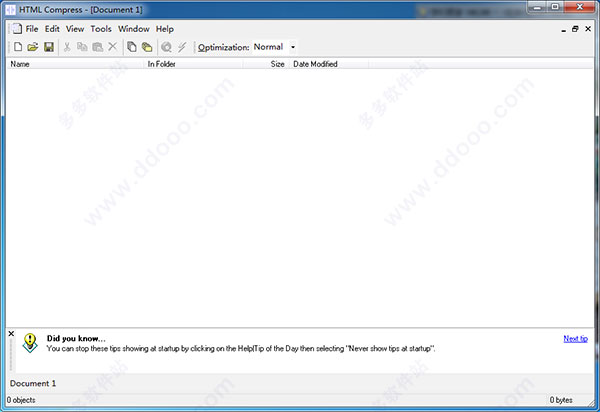Image resolution: width=600 pixels, height=412 pixels.
Task: Close the Did you know tip panel
Action: tap(11, 334)
